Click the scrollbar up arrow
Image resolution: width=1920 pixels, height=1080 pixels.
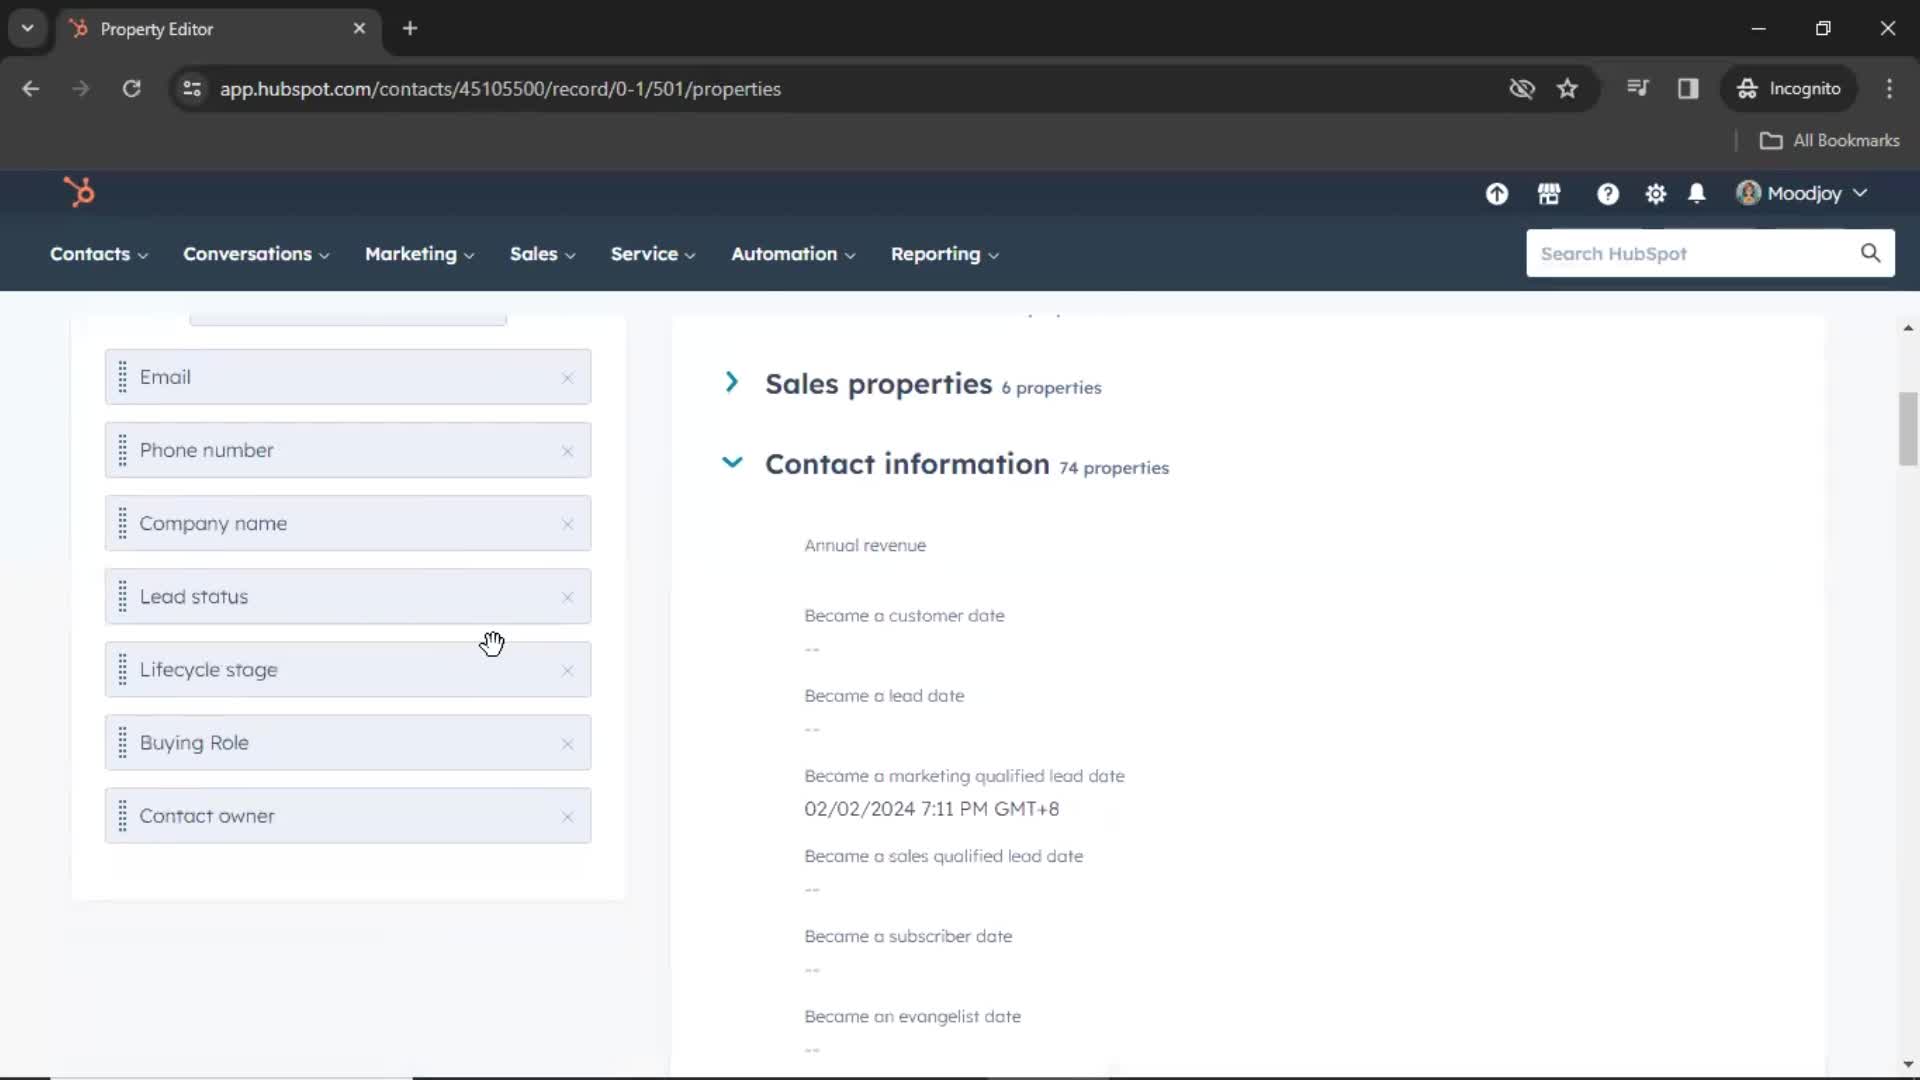[x=1908, y=327]
